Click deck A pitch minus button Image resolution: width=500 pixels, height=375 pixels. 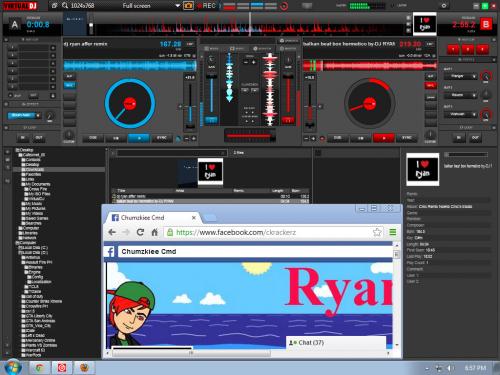(x=187, y=138)
